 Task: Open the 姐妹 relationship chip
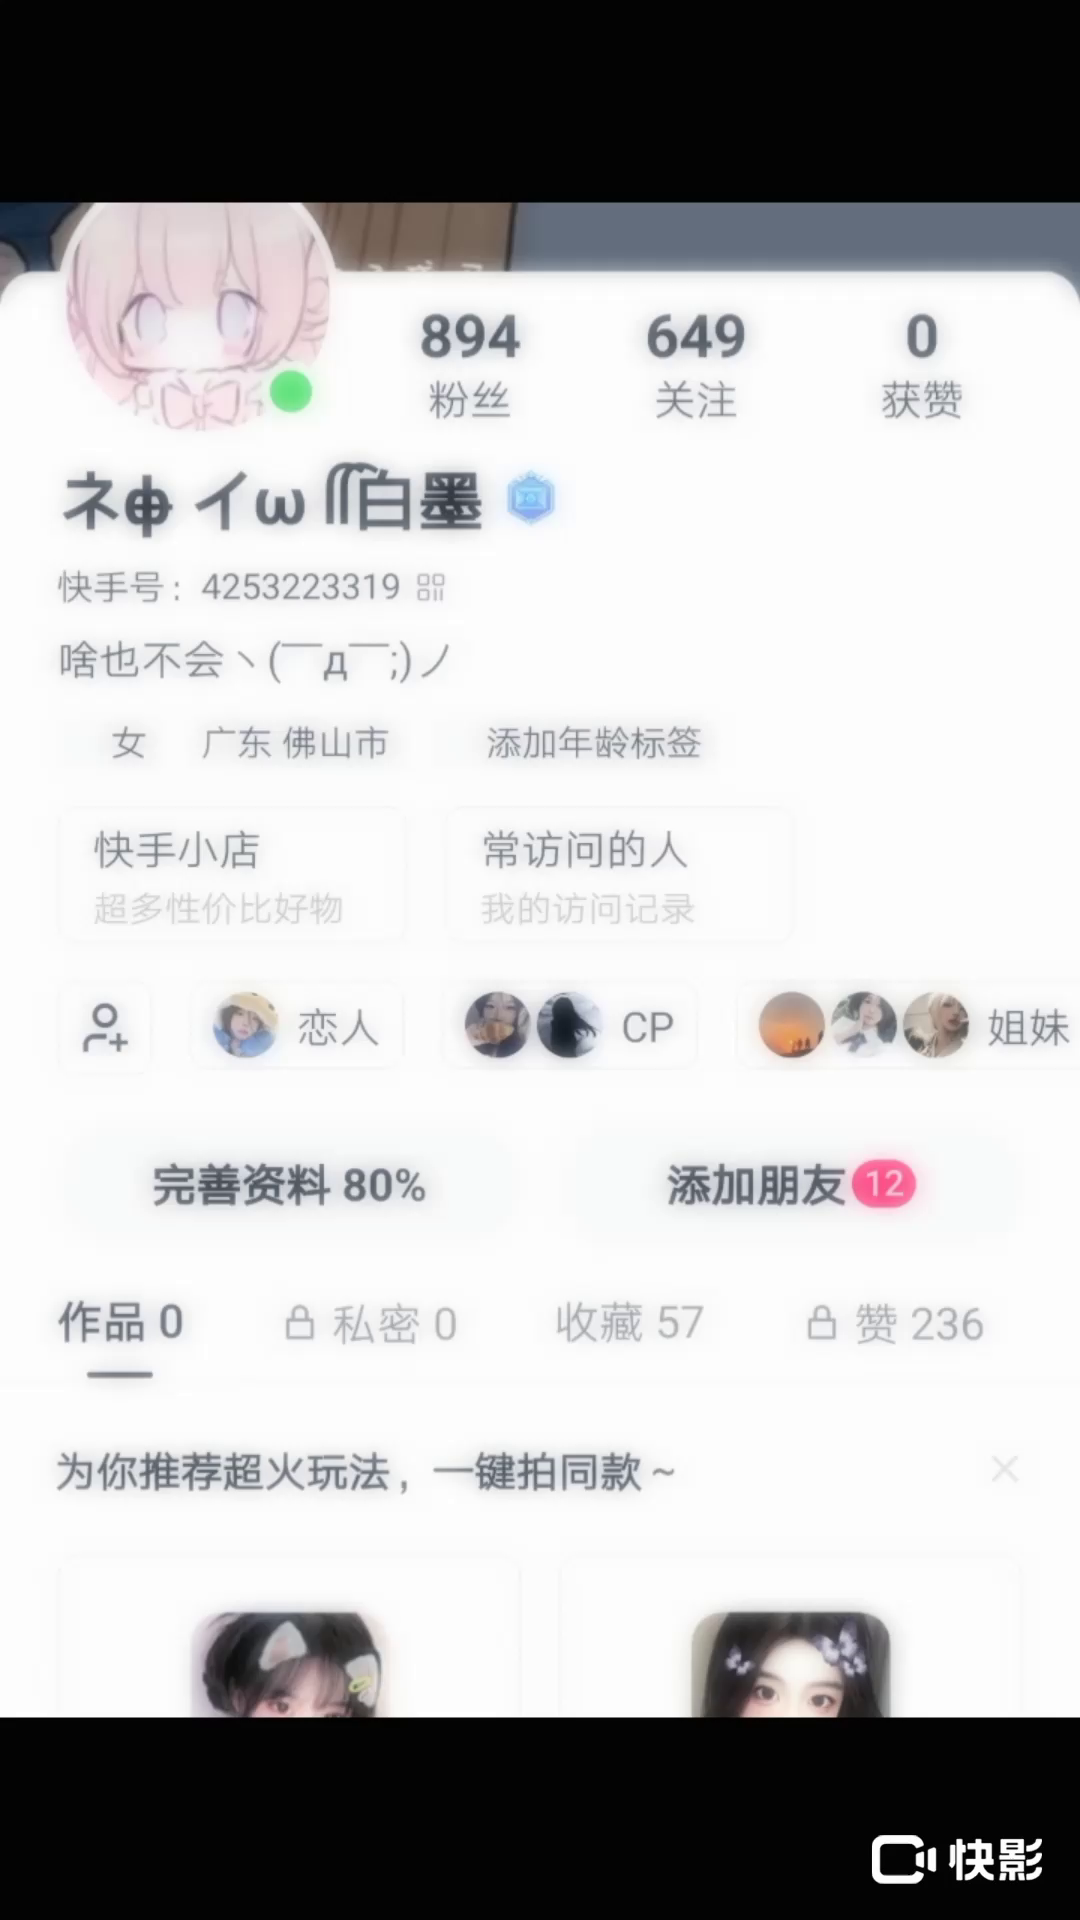909,1027
